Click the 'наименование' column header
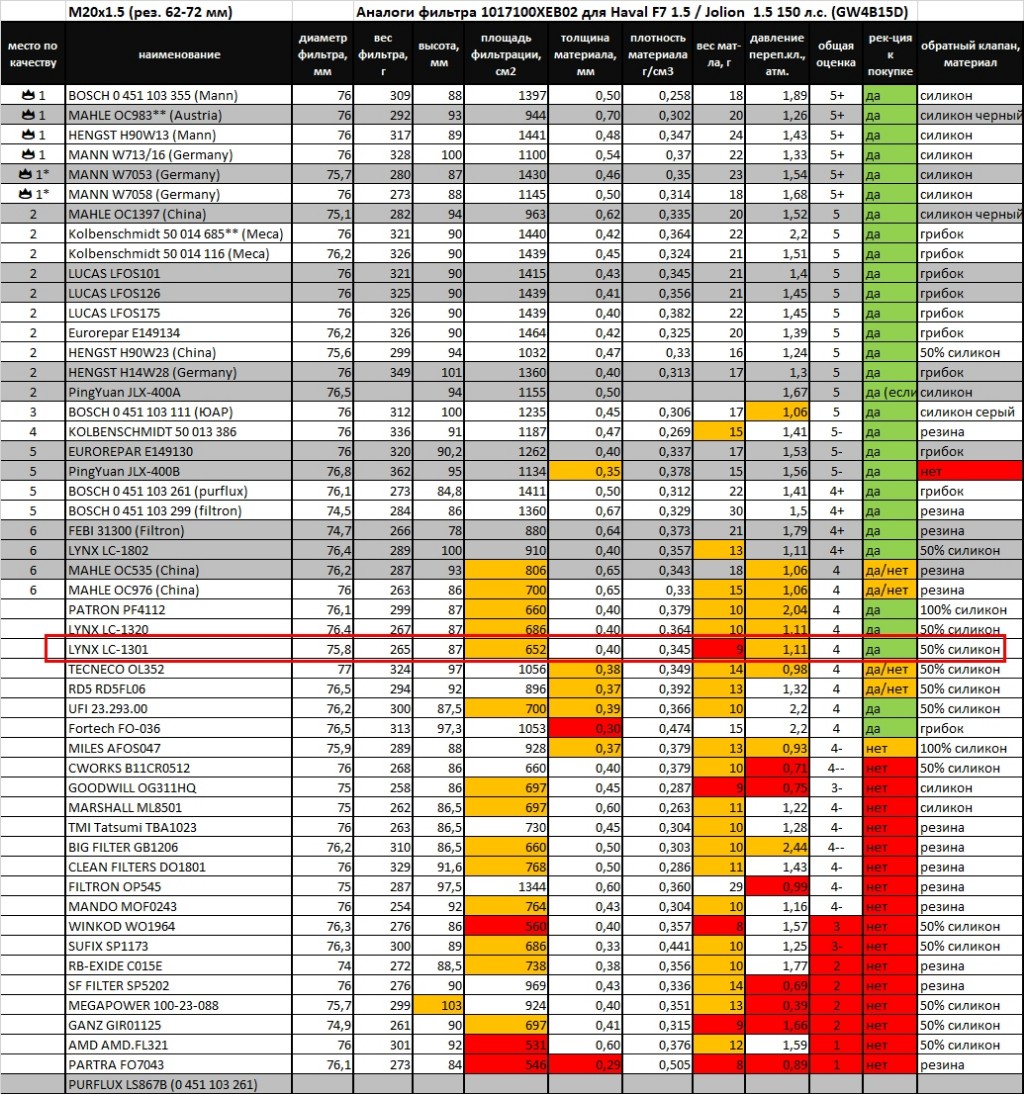 click(x=179, y=54)
